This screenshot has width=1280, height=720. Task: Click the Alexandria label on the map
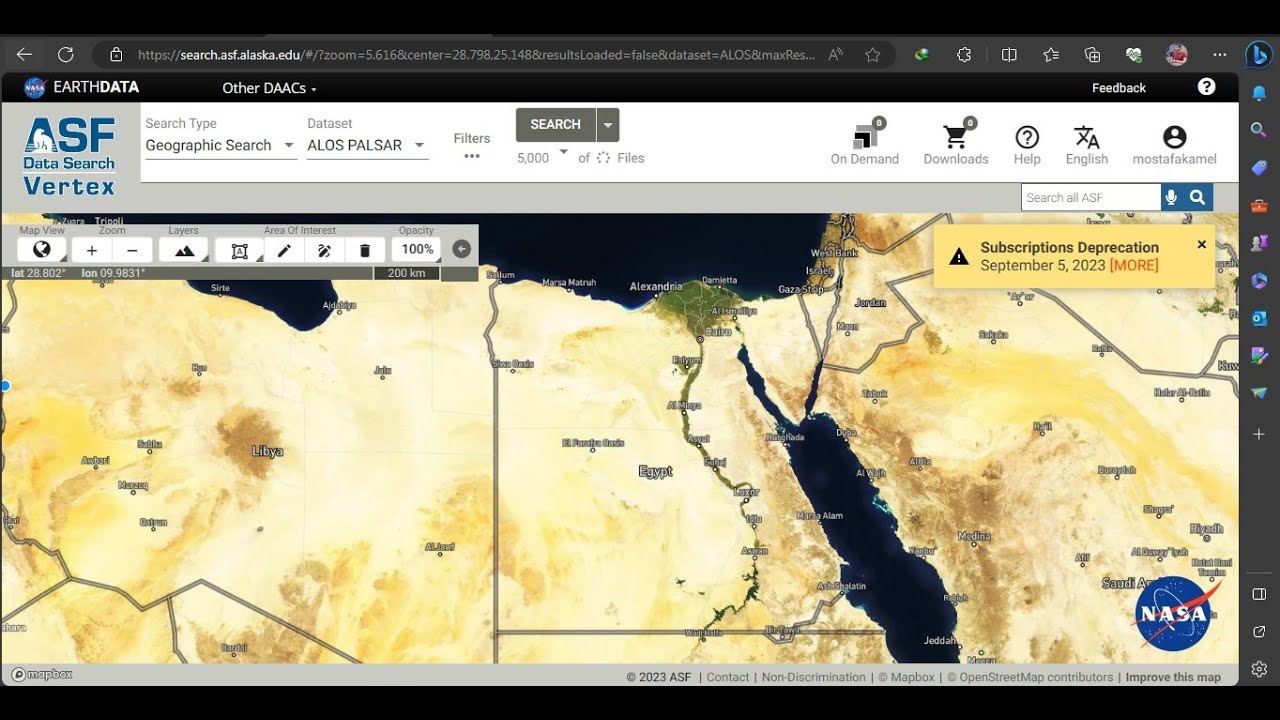pos(655,287)
